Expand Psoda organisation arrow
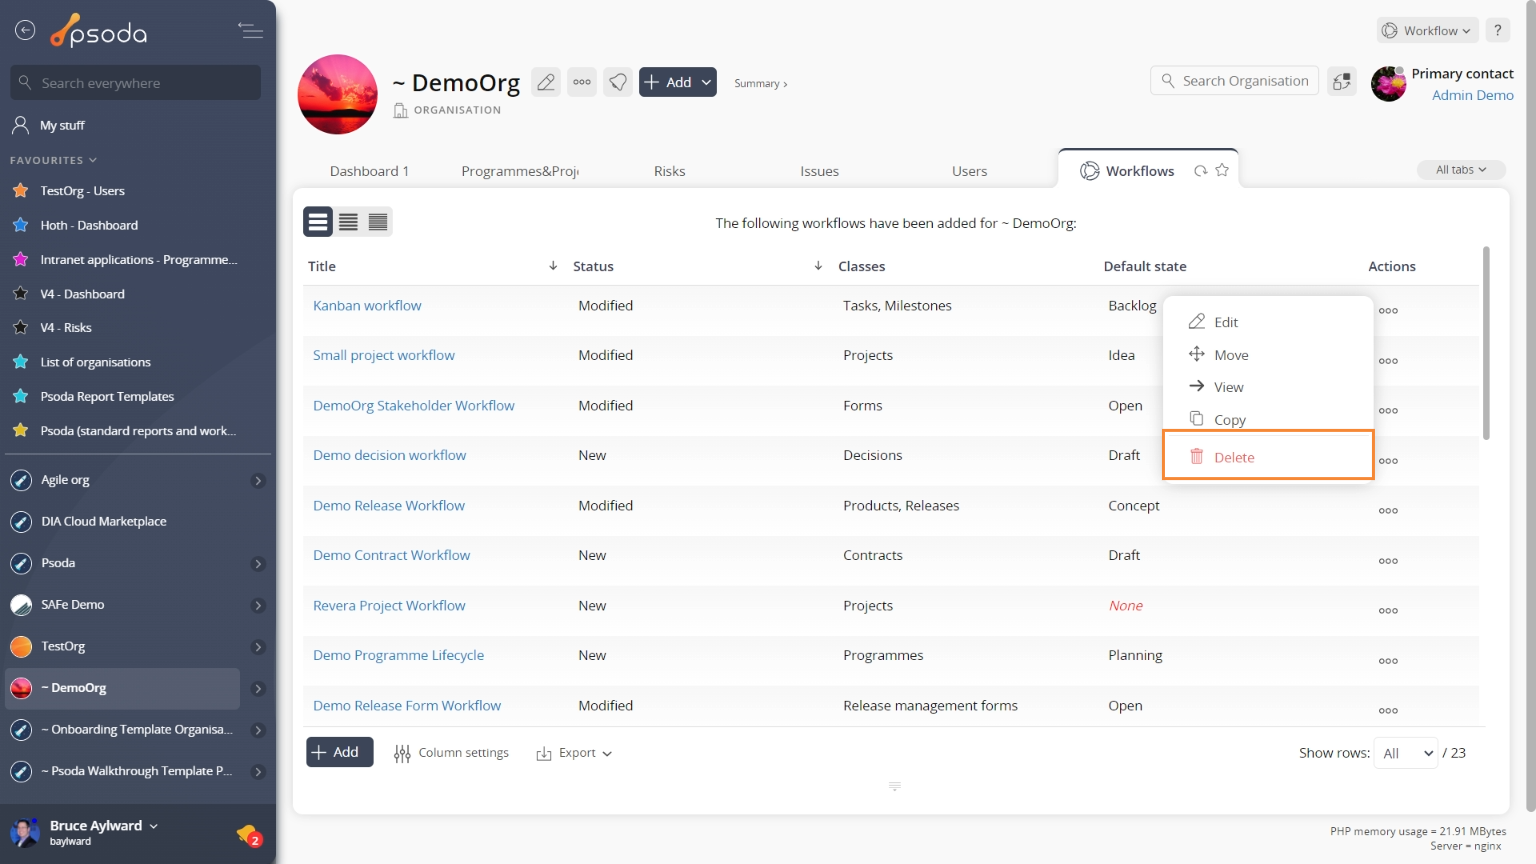This screenshot has width=1536, height=864. tap(258, 564)
